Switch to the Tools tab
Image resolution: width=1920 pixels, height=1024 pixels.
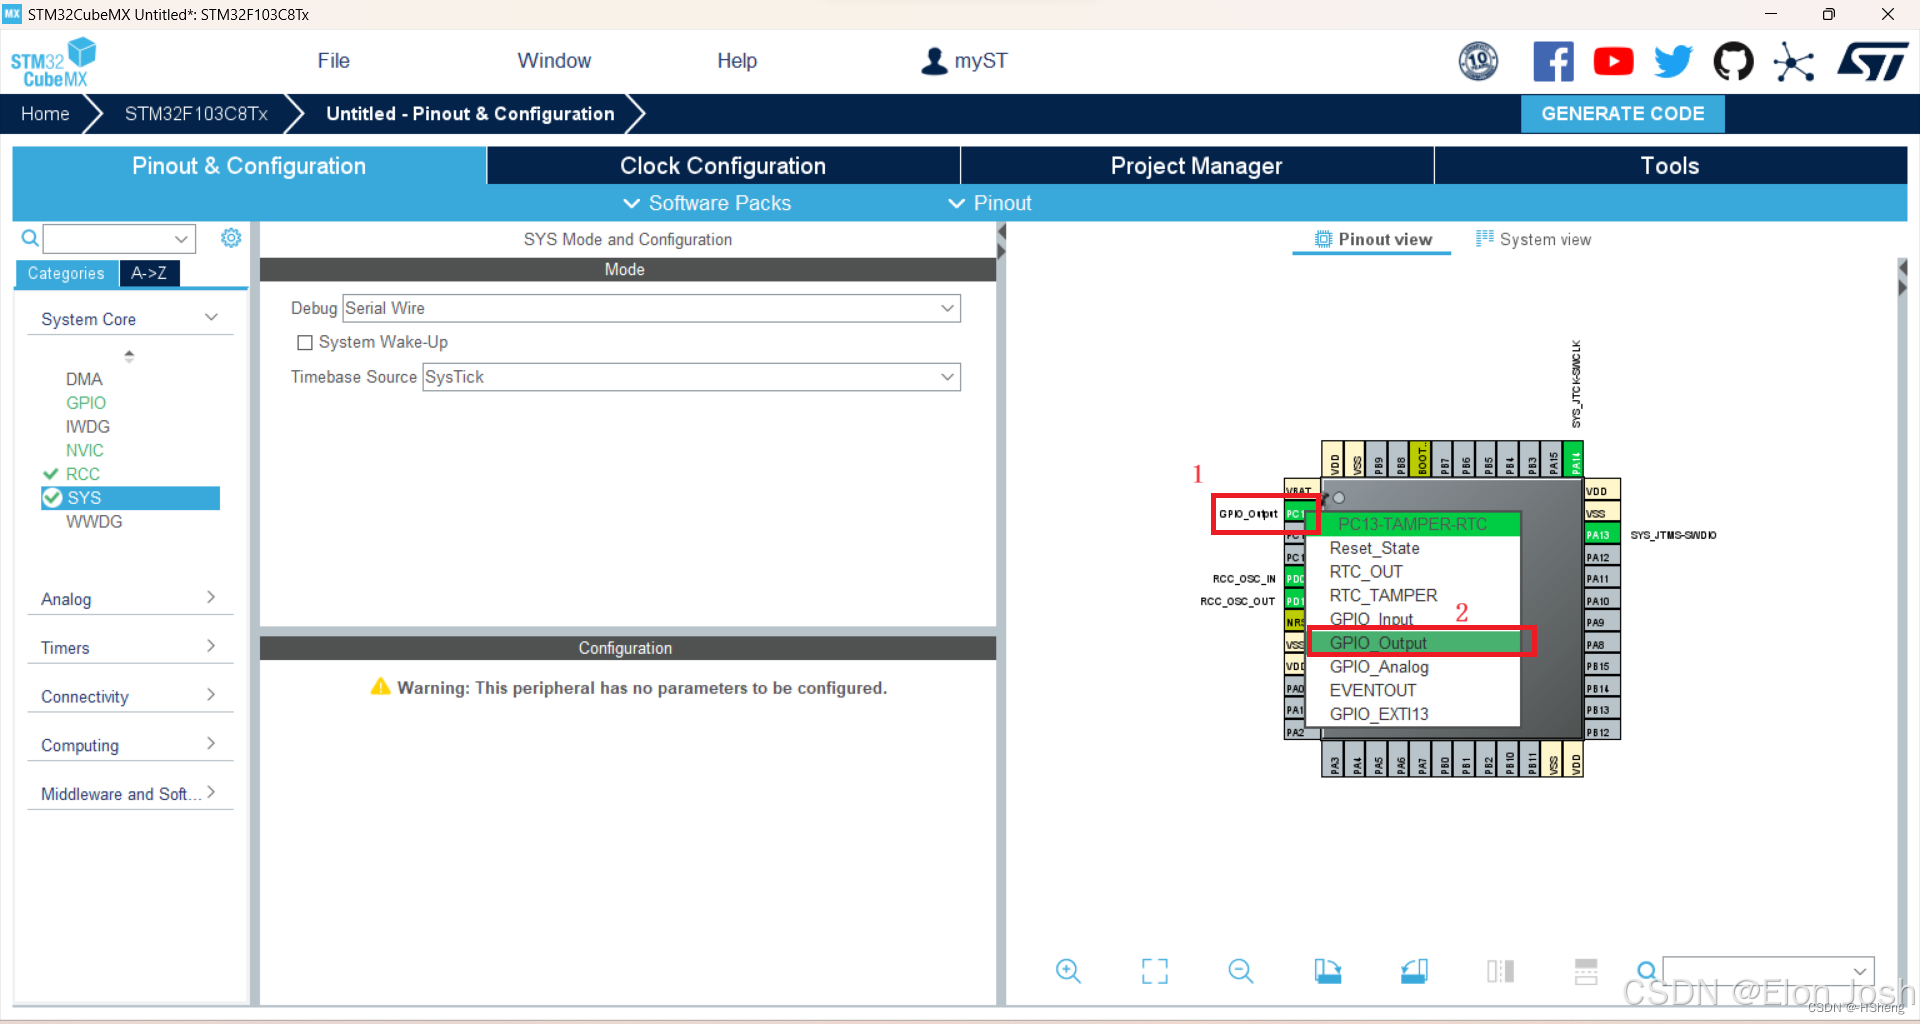point(1670,166)
